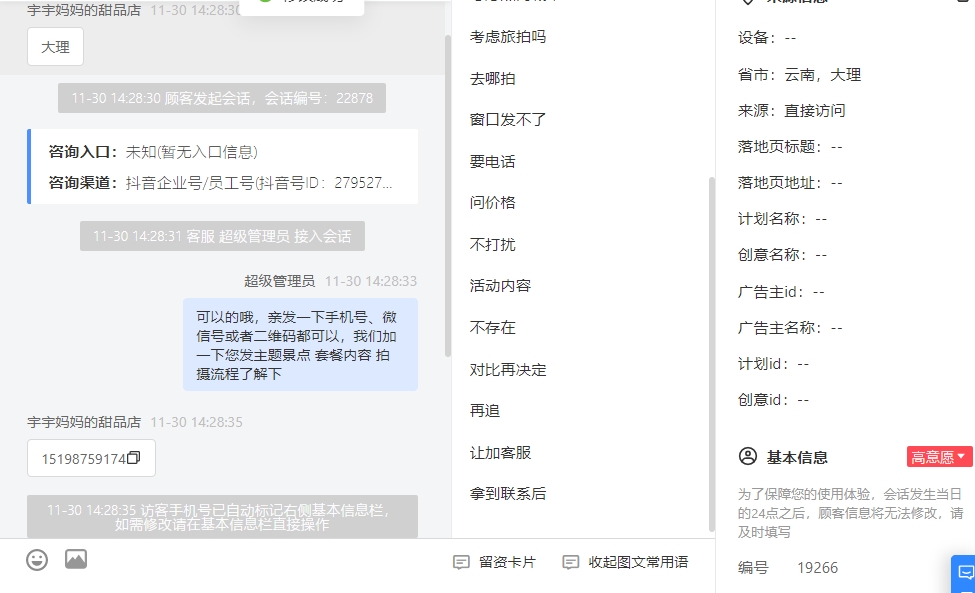Click the 基本信息 section heading
This screenshot has height=593, width=975.
point(797,457)
